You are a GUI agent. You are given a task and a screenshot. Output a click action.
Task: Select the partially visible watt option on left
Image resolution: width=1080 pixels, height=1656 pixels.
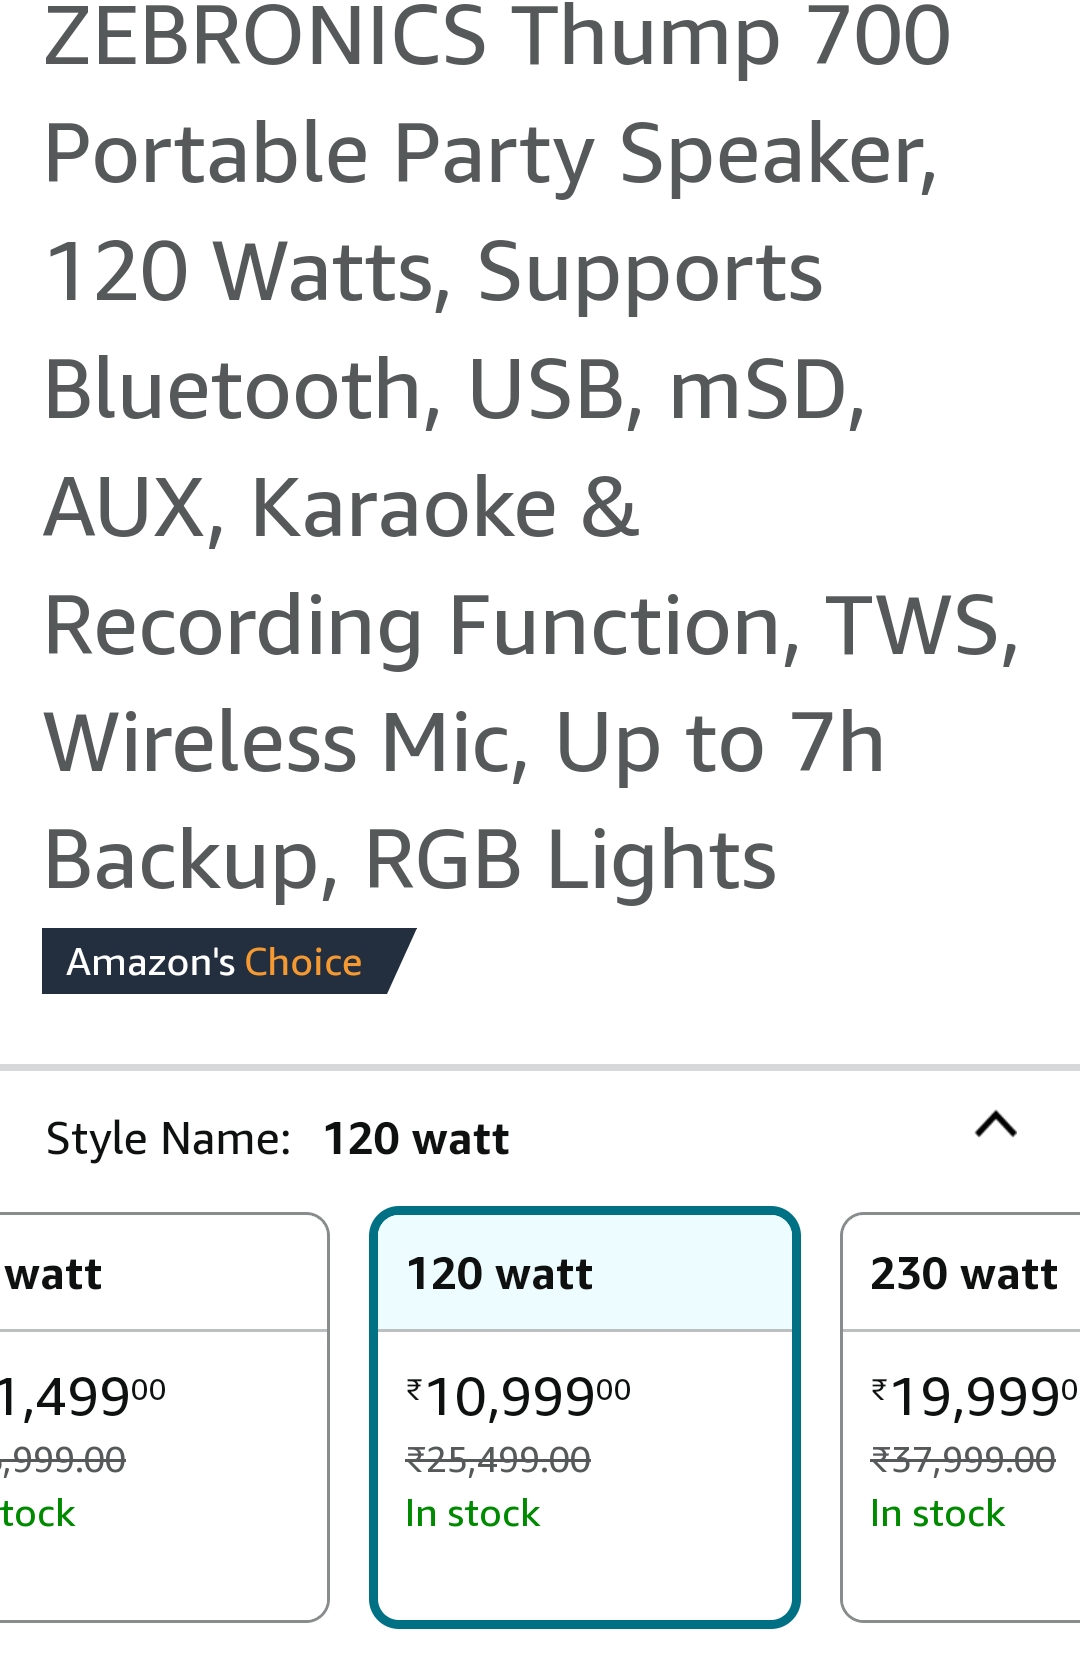[x=164, y=1417]
